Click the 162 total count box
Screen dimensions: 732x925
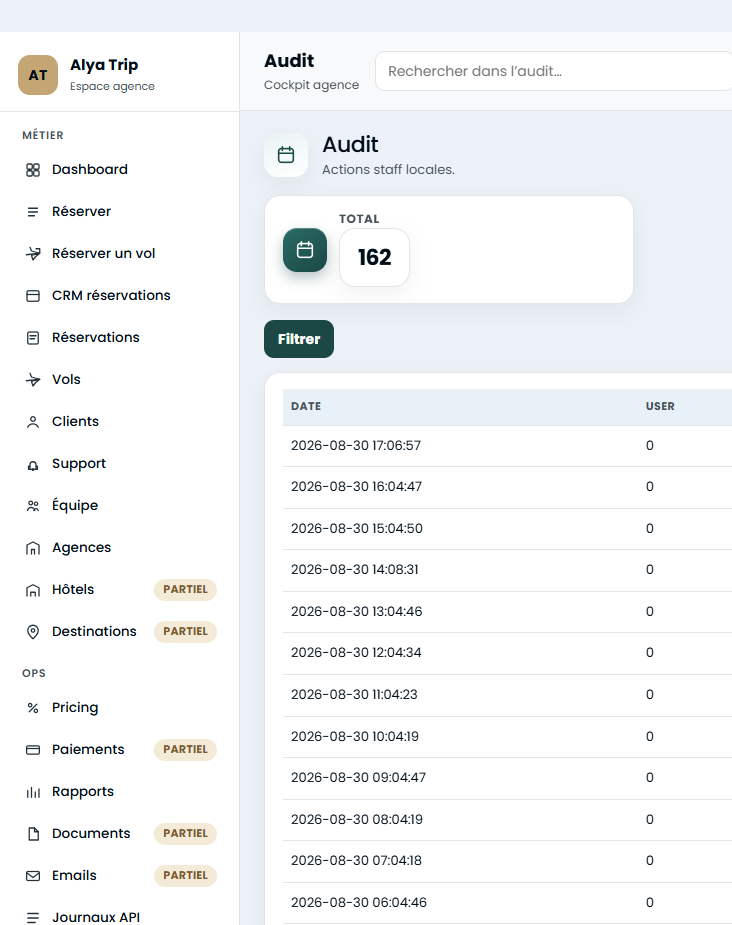point(375,257)
